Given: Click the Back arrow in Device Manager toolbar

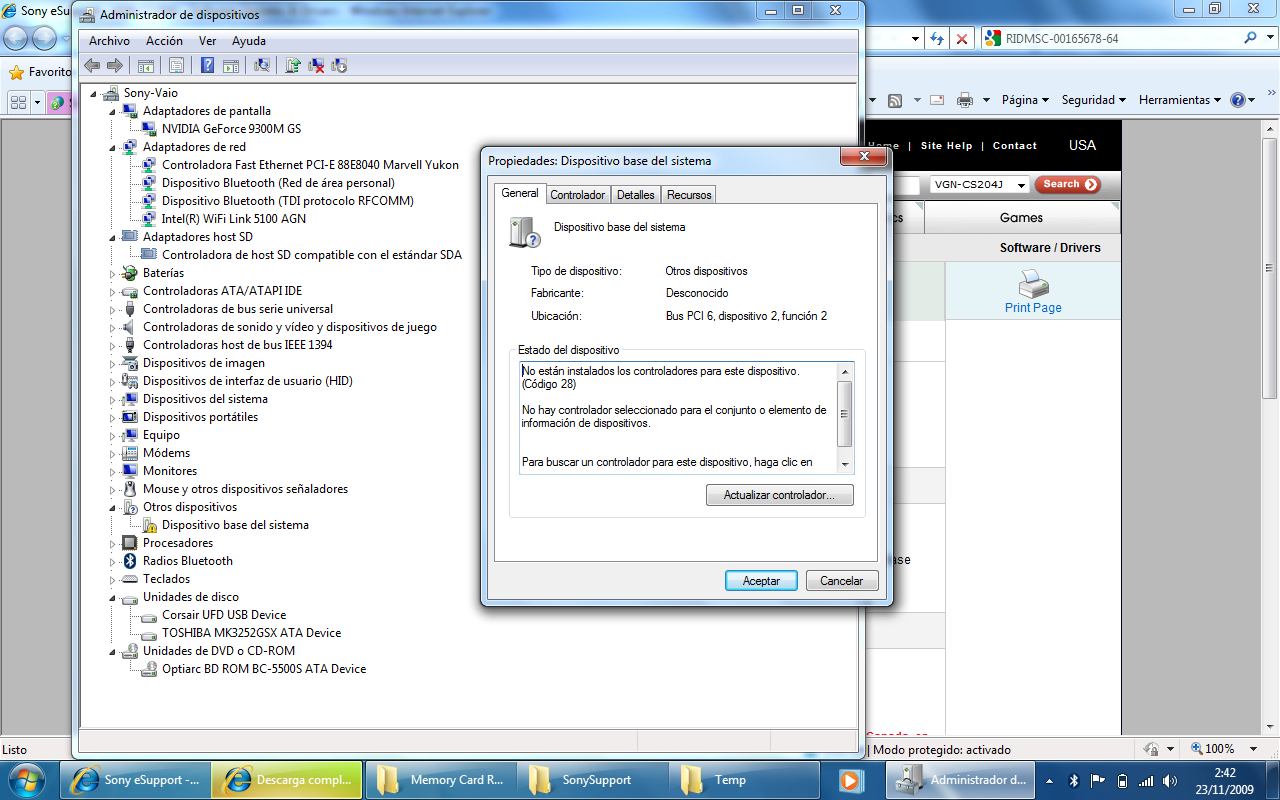Looking at the screenshot, I should pyautogui.click(x=92, y=66).
